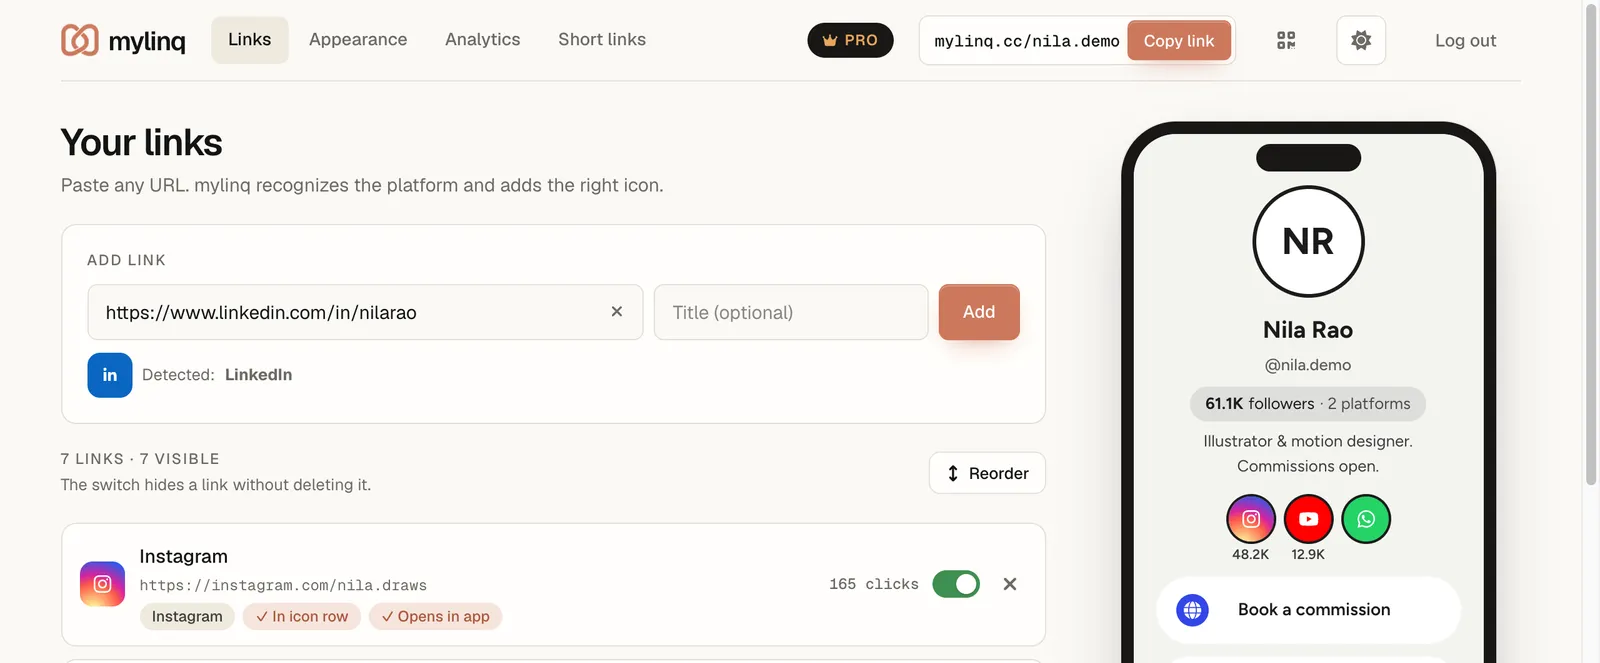Click YouTube icon in the phone preview
The width and height of the screenshot is (1600, 663).
coord(1309,519)
